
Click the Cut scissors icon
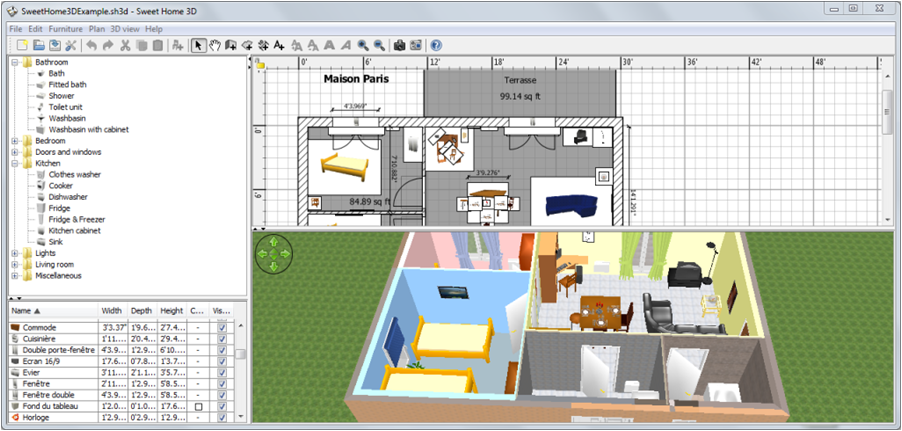[125, 45]
